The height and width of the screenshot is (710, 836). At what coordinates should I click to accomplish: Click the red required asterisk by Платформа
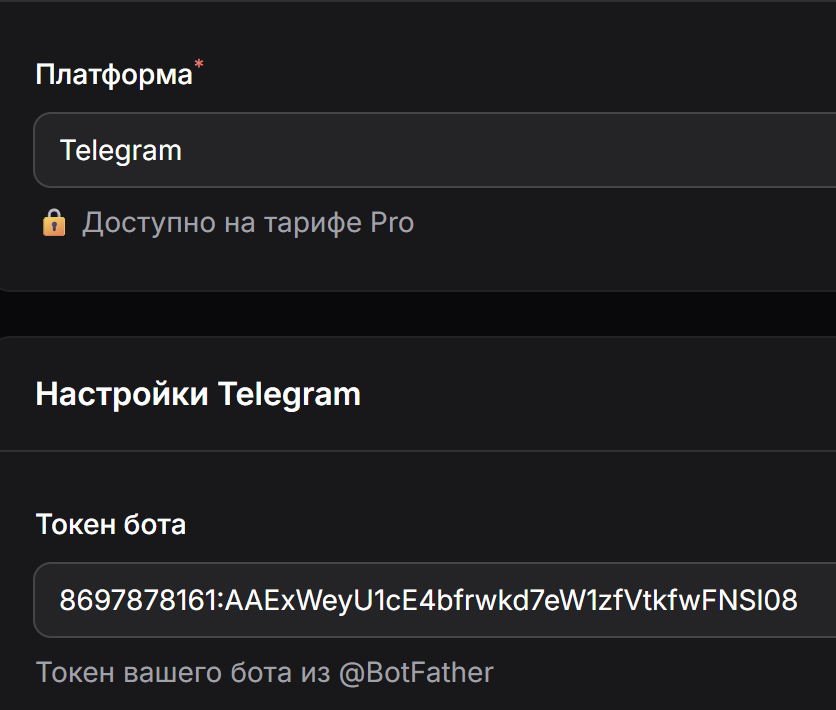[198, 66]
